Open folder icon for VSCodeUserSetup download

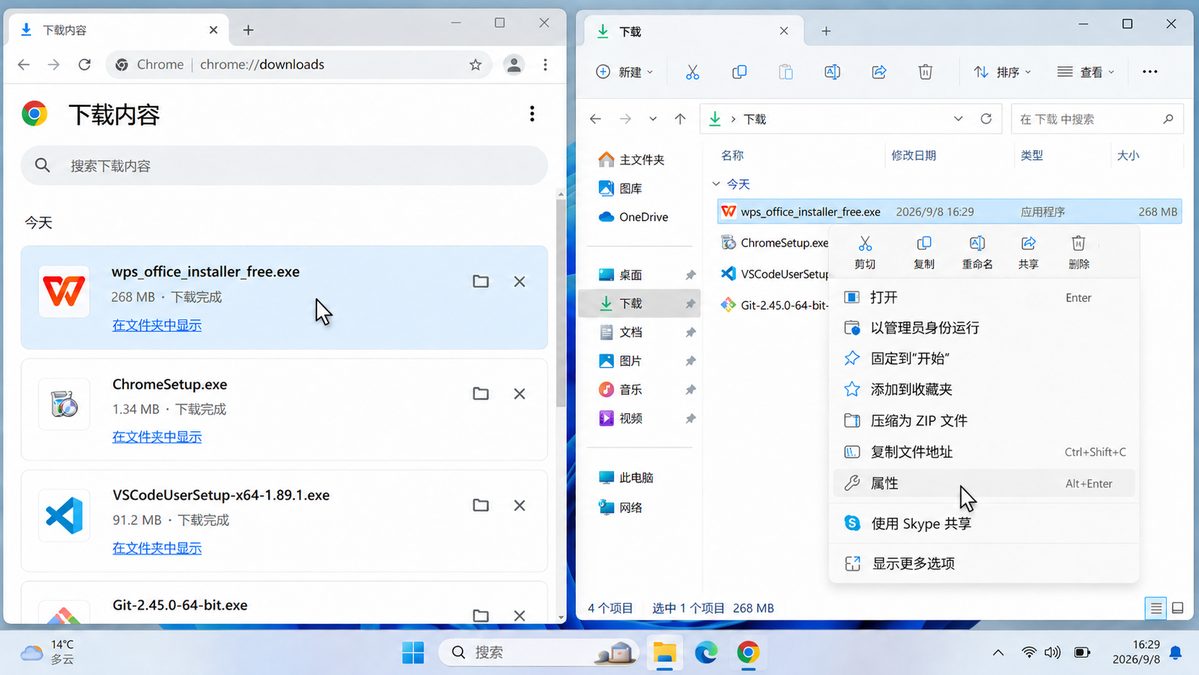point(480,505)
